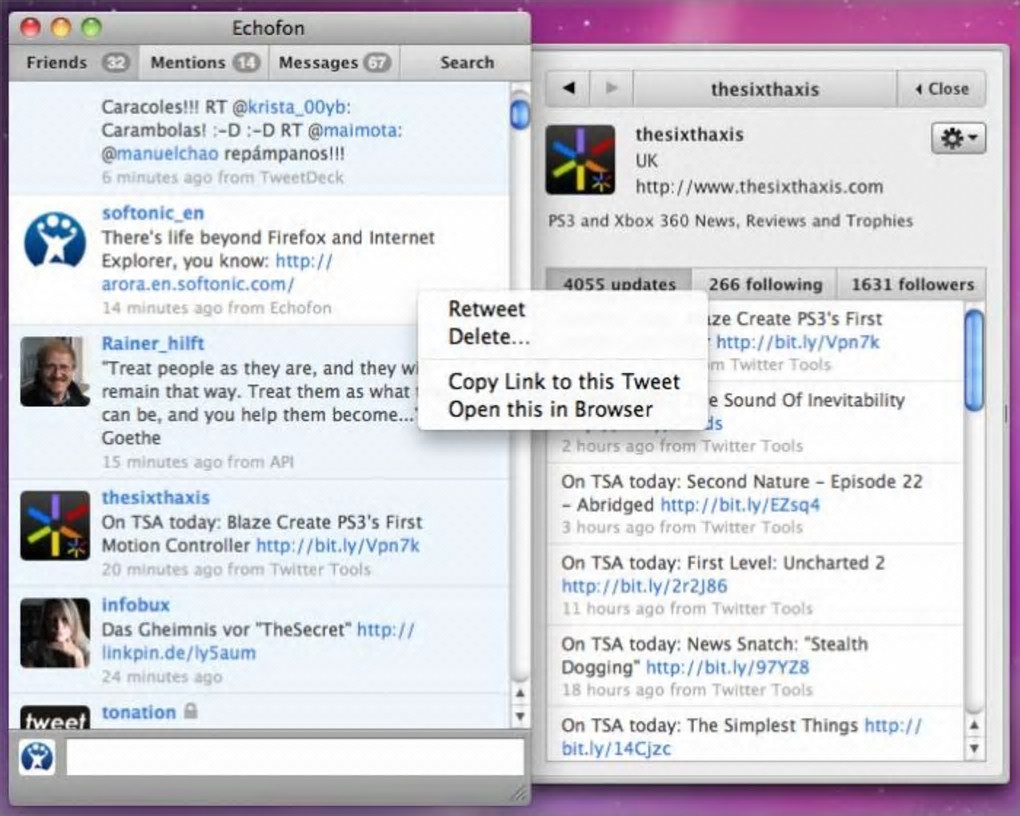Open the bit.ly/EZsq4 link in drawer
Viewport: 1020px width, 816px height.
point(740,504)
